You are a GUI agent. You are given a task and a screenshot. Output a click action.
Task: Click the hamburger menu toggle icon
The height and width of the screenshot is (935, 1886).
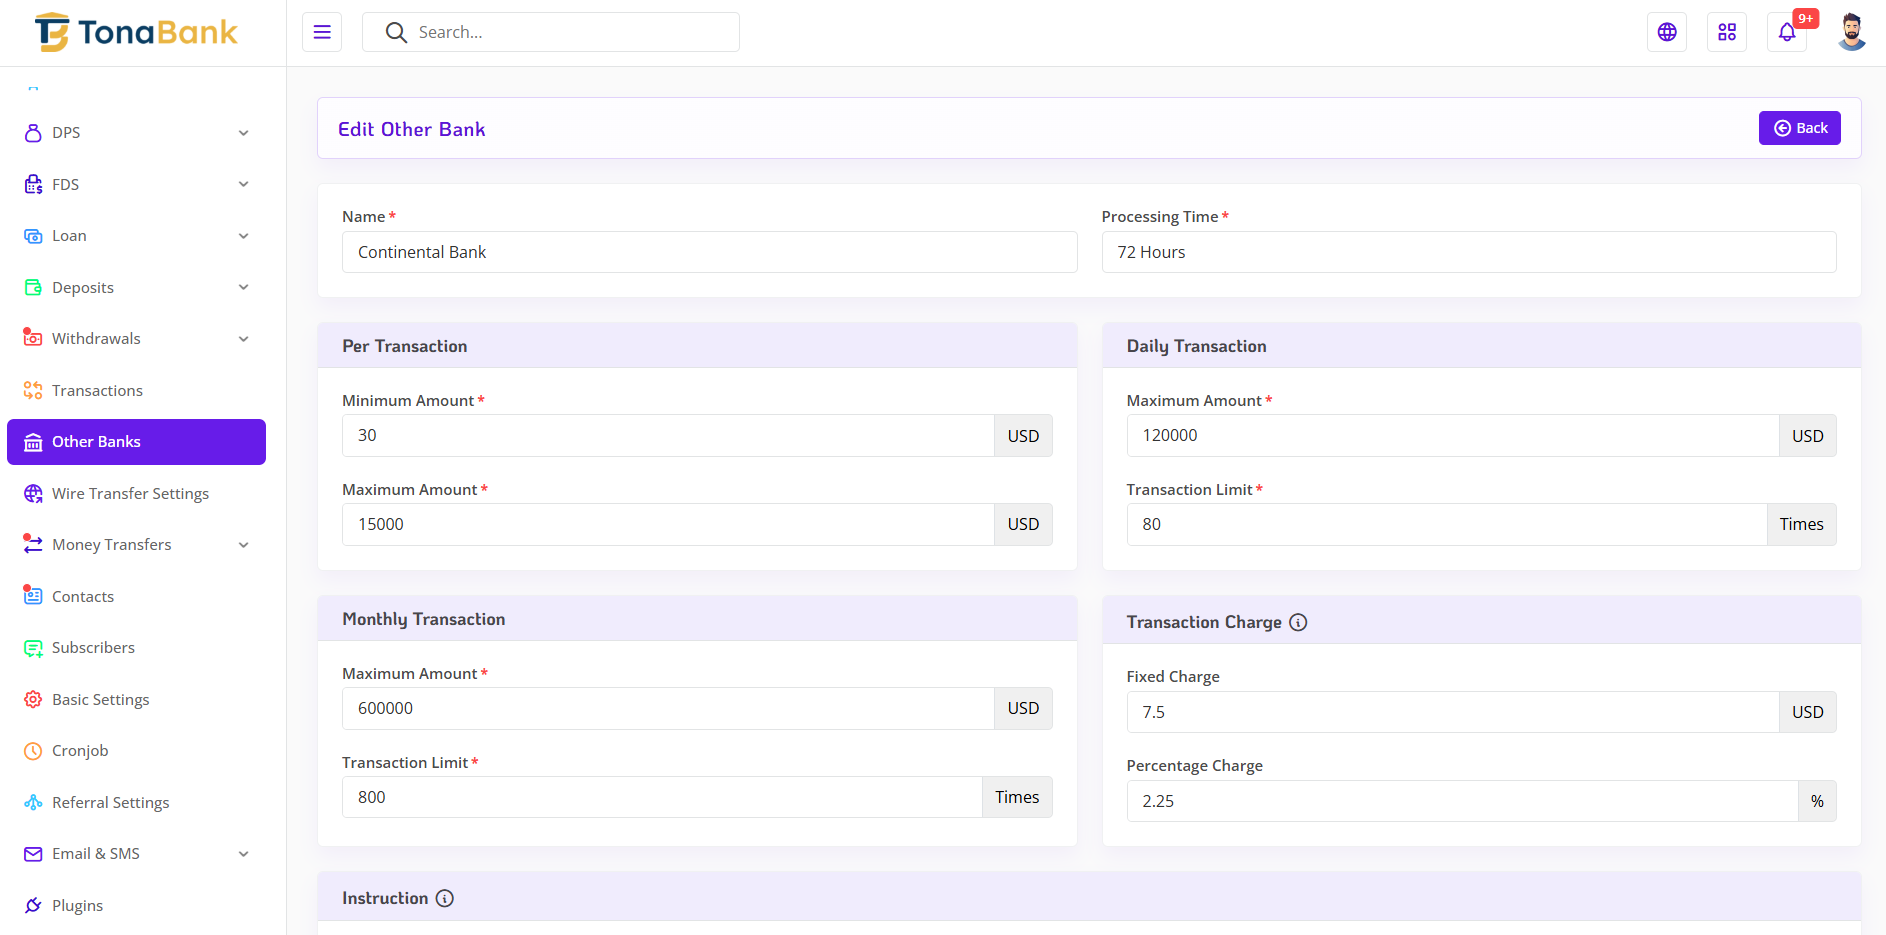coord(322,32)
